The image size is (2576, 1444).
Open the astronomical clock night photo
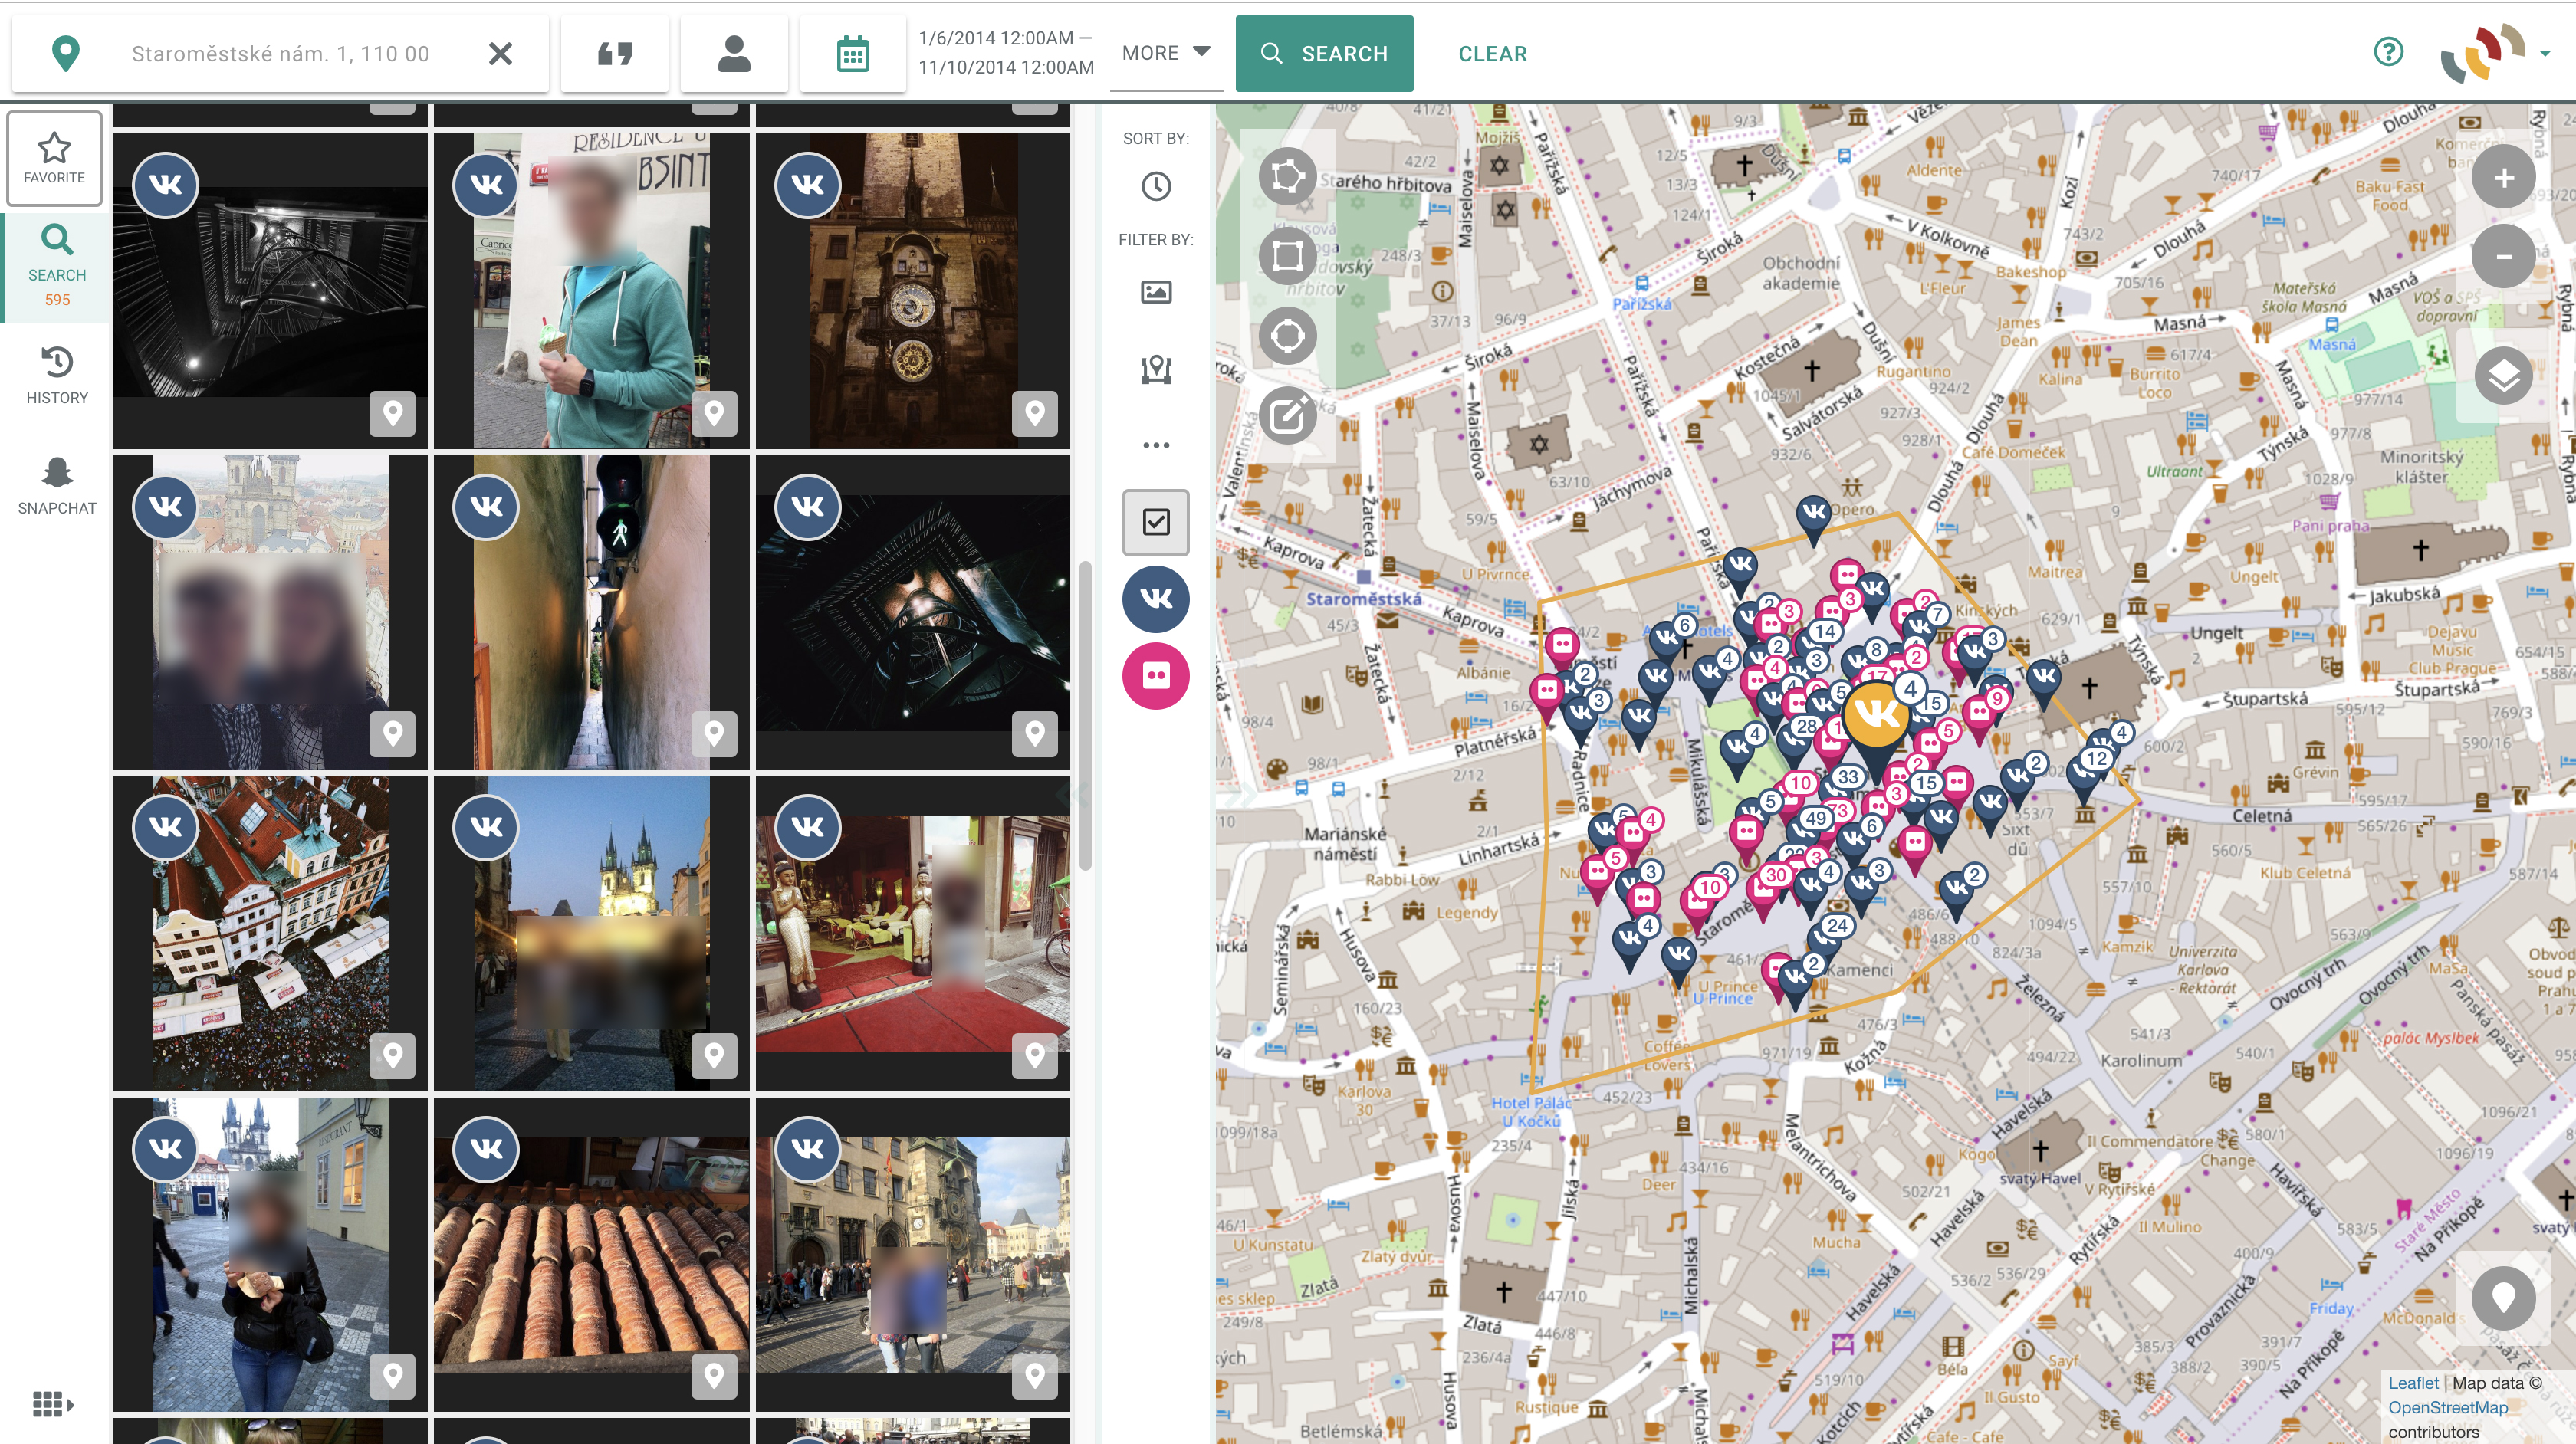[x=912, y=290]
